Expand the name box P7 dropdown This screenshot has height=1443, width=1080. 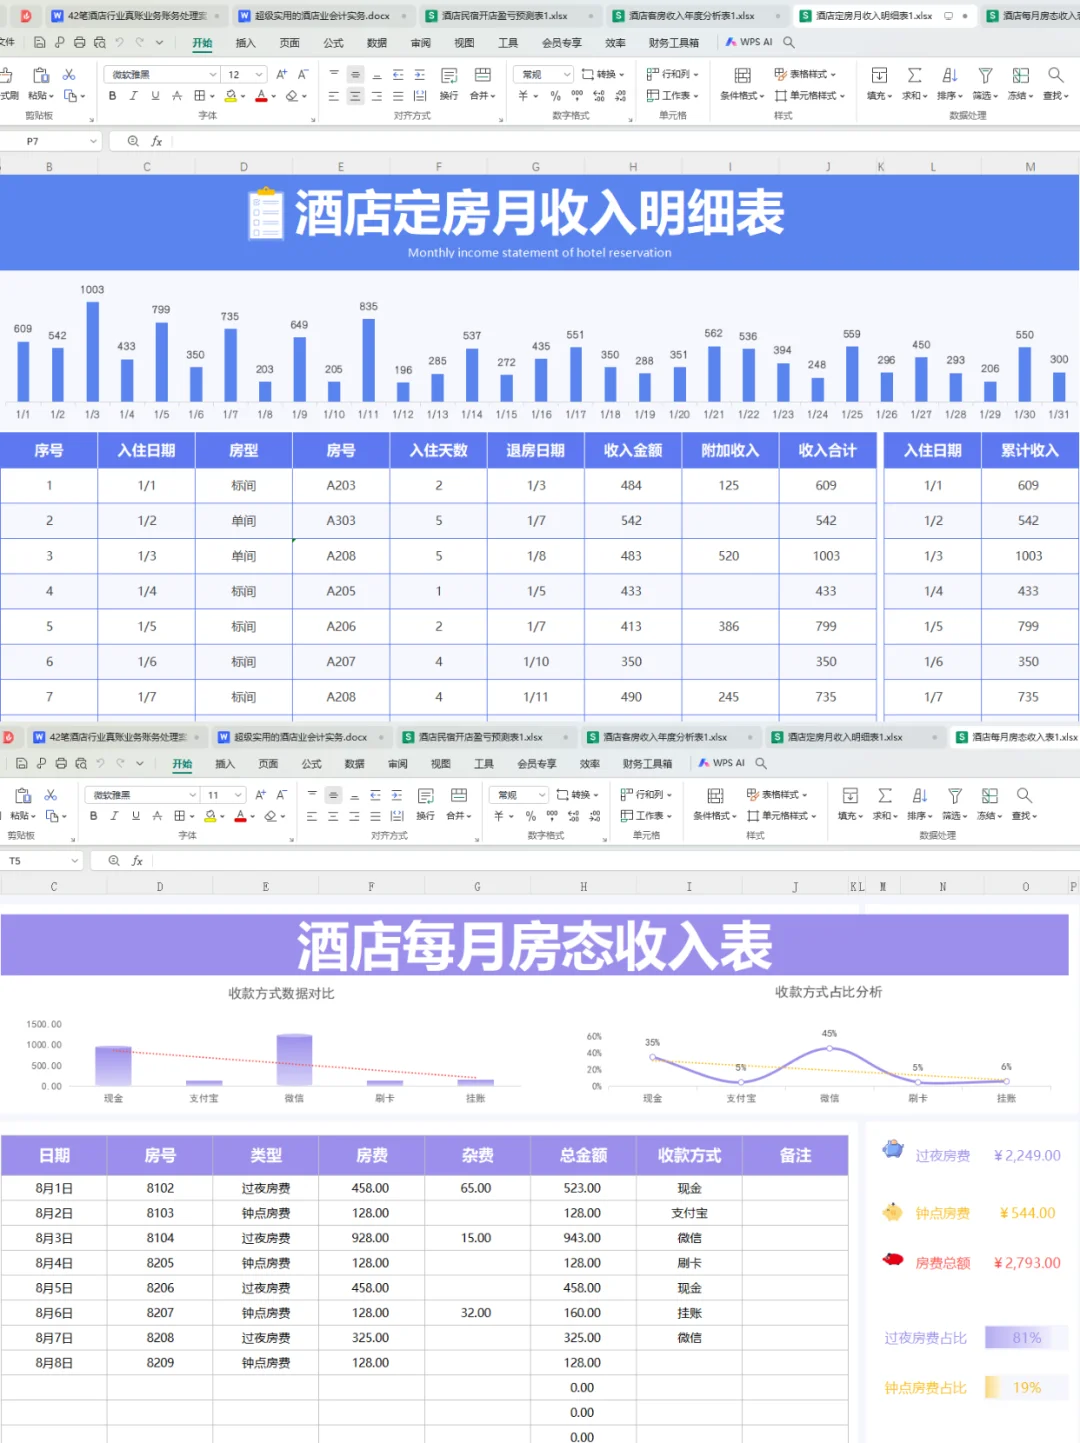[93, 142]
